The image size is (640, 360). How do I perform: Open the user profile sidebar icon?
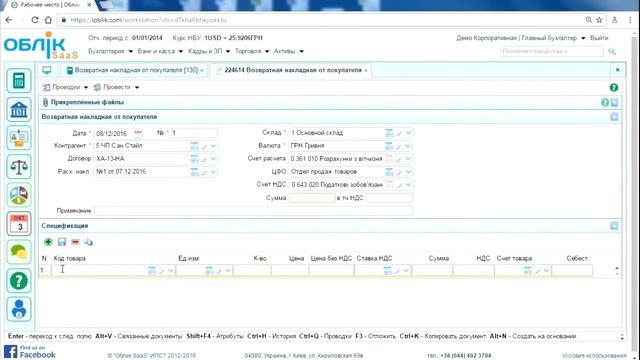(x=19, y=309)
